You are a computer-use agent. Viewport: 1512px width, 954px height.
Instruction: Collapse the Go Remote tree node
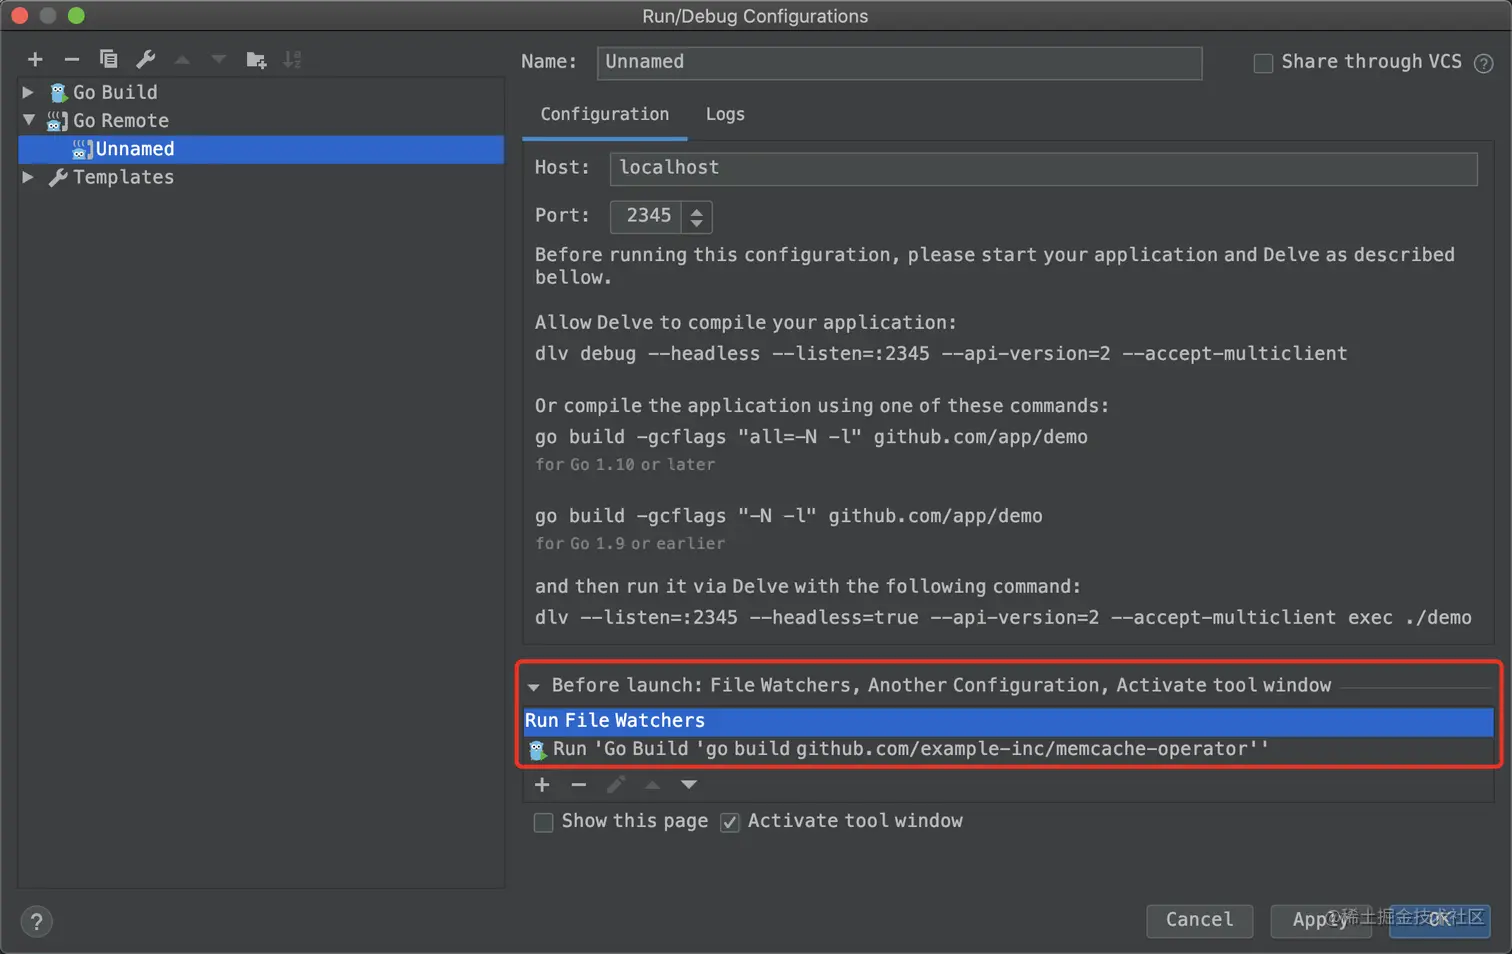tap(28, 120)
